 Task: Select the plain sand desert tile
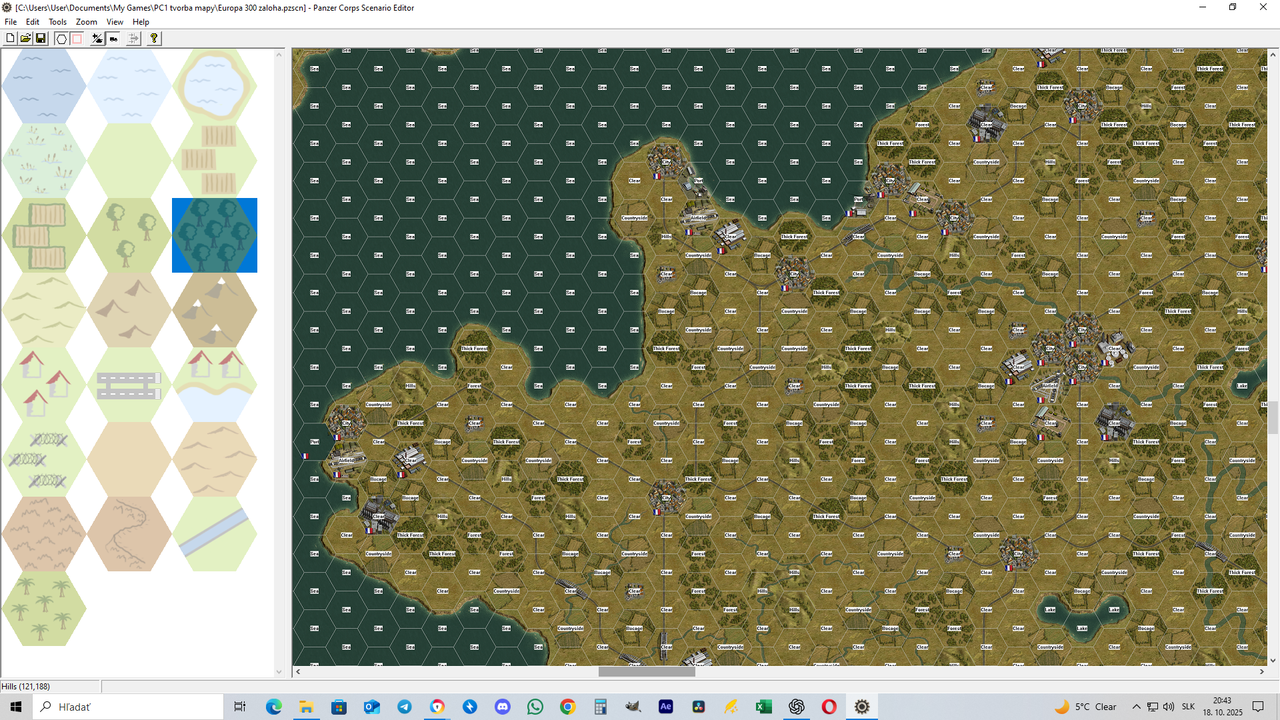129,459
